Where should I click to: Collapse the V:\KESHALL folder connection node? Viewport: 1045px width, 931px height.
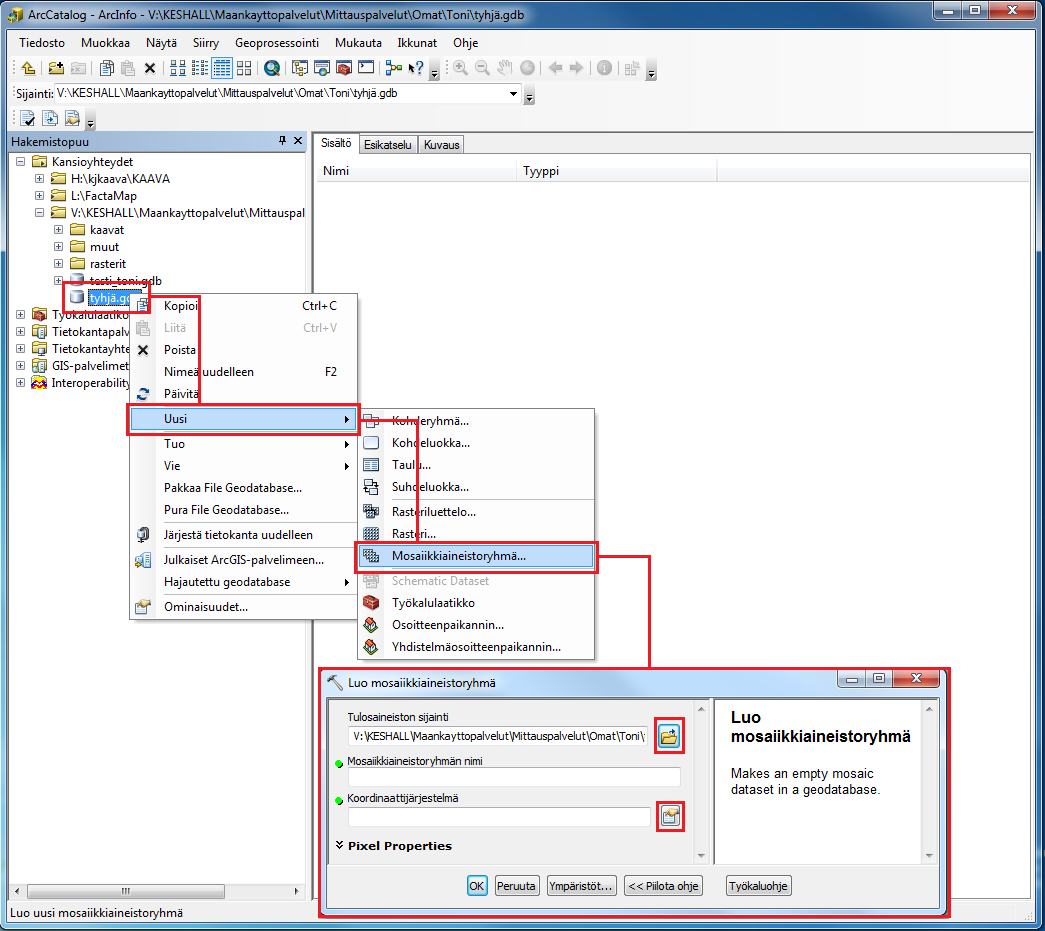coord(39,213)
